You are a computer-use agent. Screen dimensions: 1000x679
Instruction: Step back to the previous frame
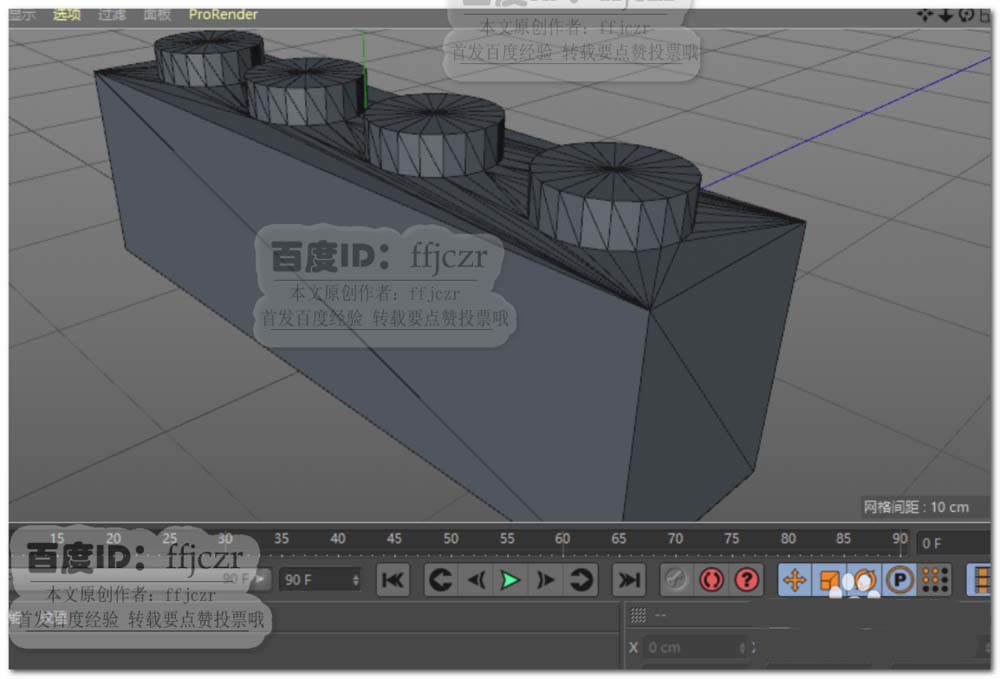click(x=476, y=580)
